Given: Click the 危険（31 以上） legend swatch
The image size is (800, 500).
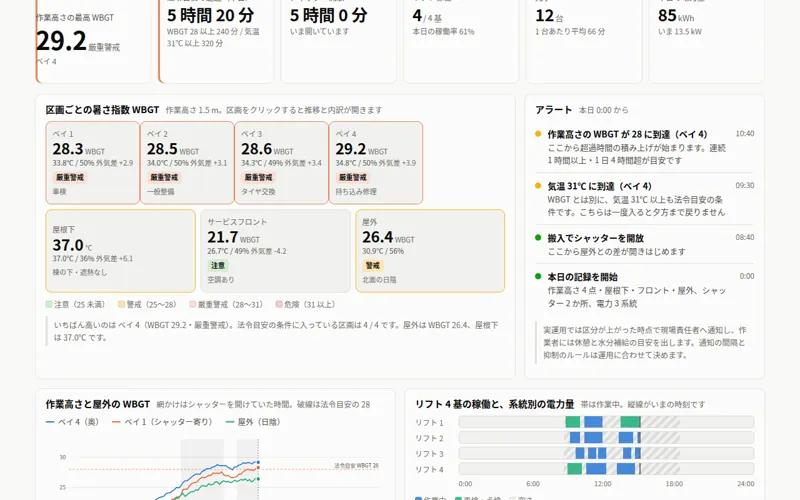Looking at the screenshot, I should [x=279, y=304].
